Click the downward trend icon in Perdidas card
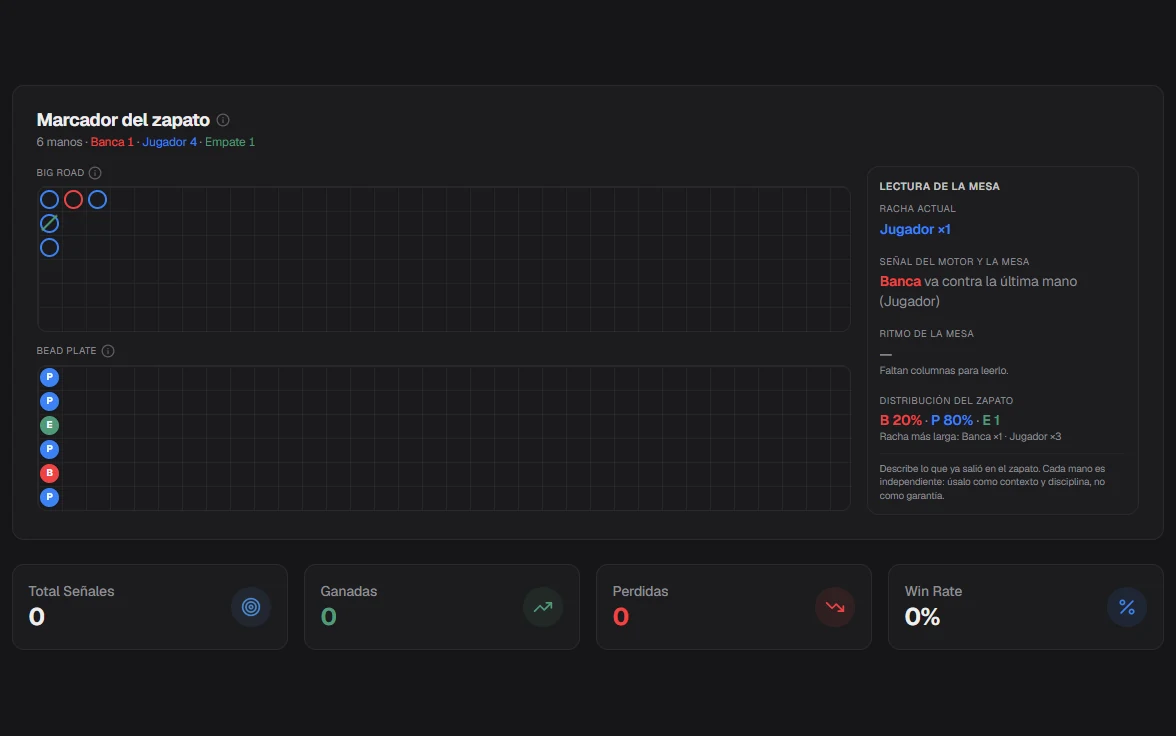This screenshot has height=736, width=1176. pyautogui.click(x=835, y=607)
